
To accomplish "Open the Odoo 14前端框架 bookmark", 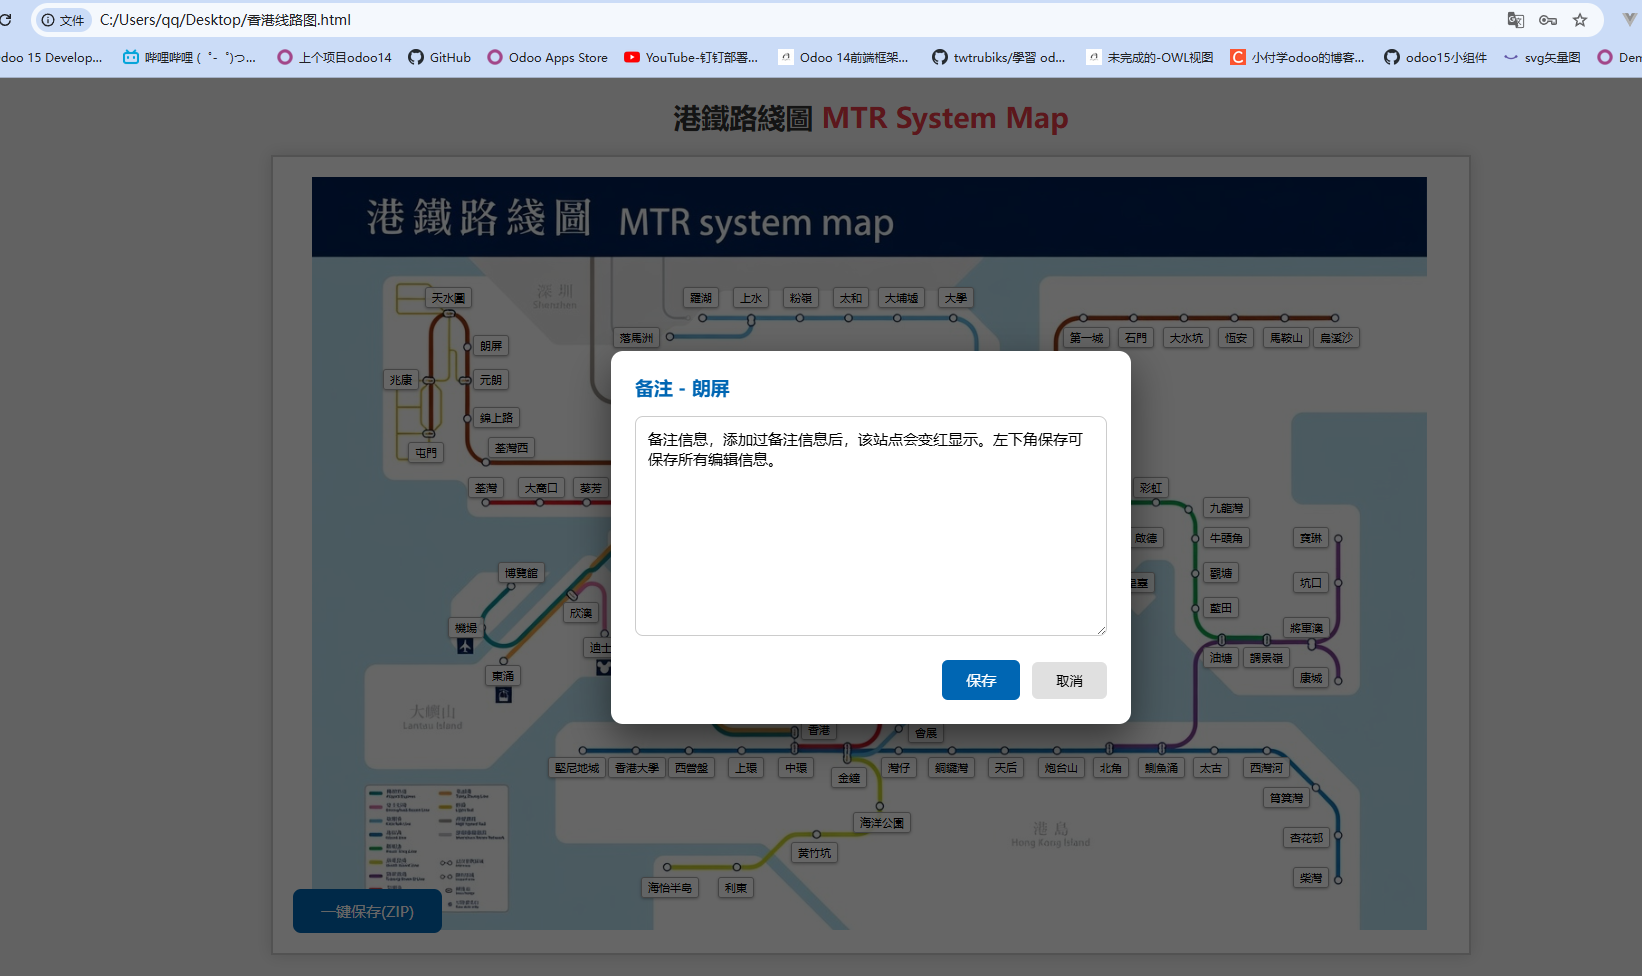I will tap(844, 58).
